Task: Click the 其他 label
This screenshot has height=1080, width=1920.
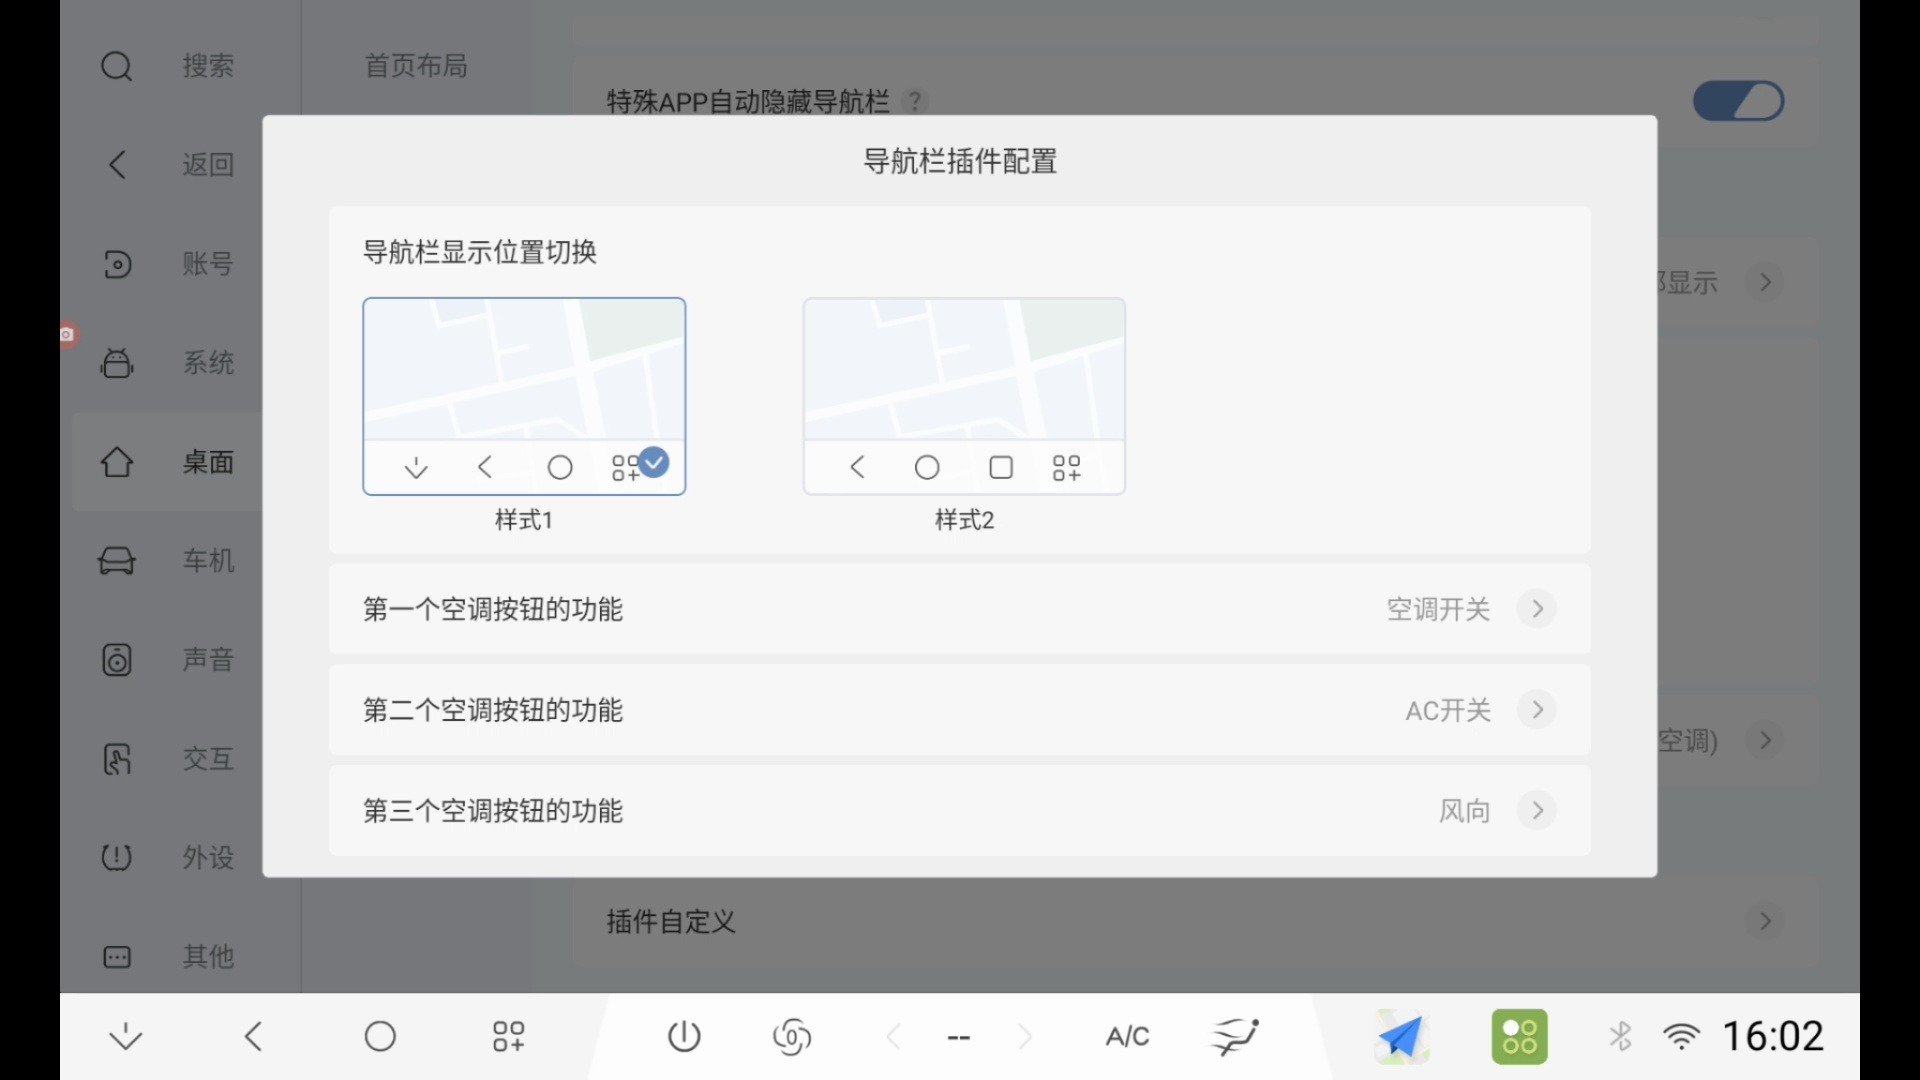Action: click(208, 957)
